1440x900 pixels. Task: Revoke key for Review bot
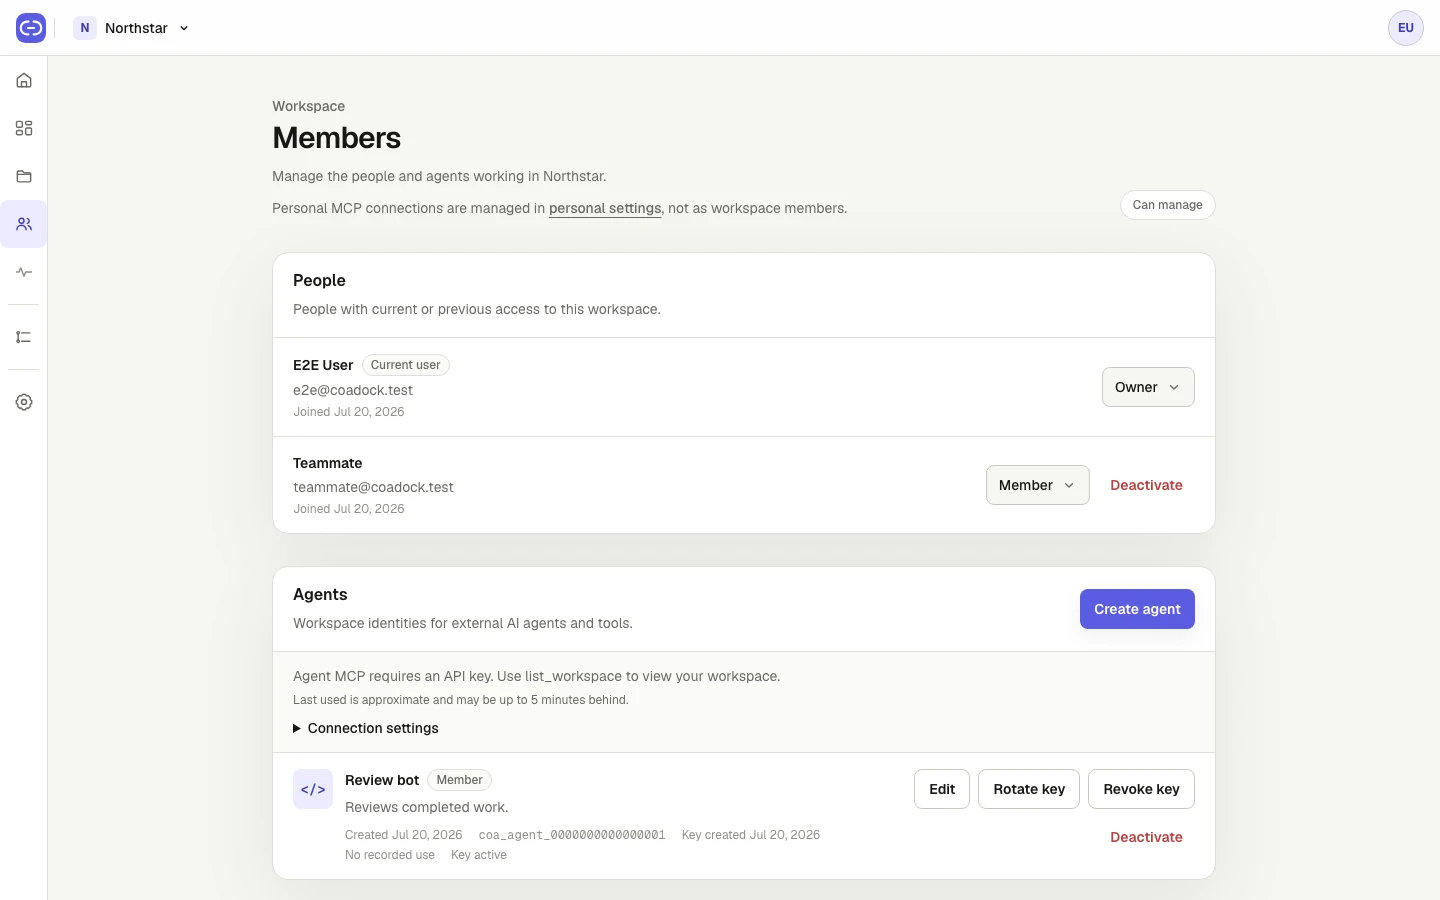(1141, 789)
